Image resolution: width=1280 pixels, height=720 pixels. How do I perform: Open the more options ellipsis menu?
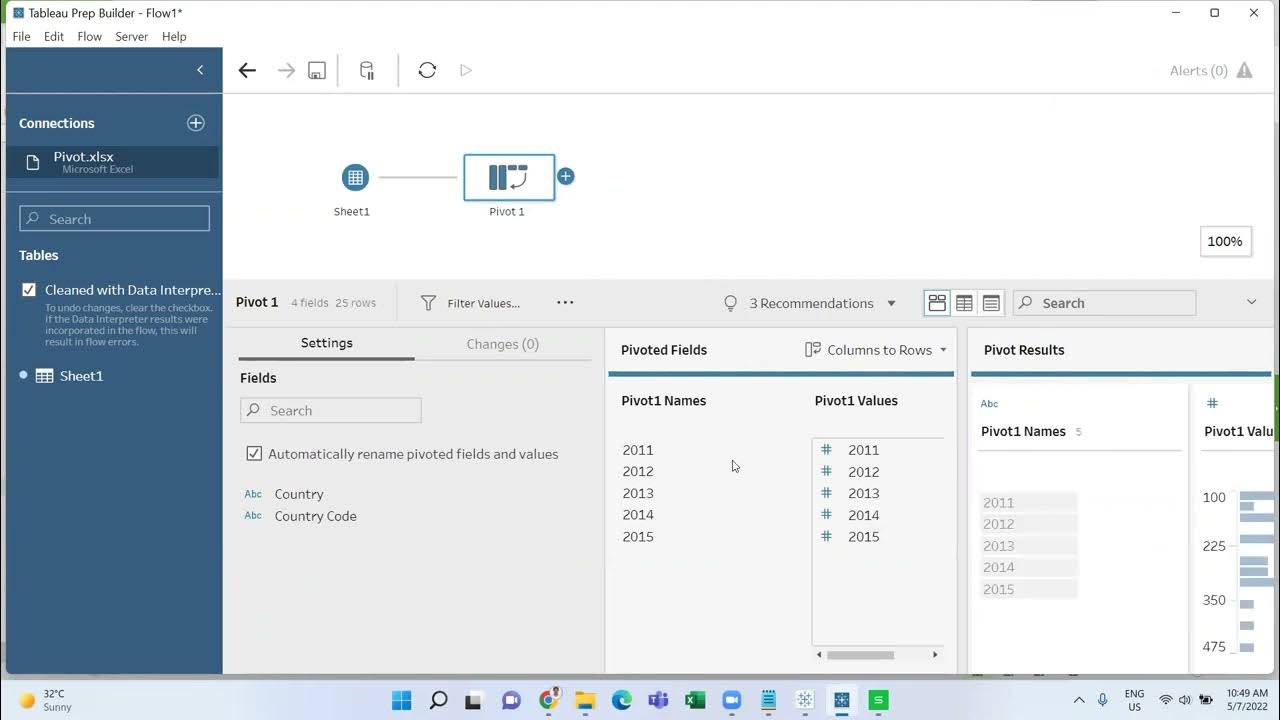(x=565, y=302)
